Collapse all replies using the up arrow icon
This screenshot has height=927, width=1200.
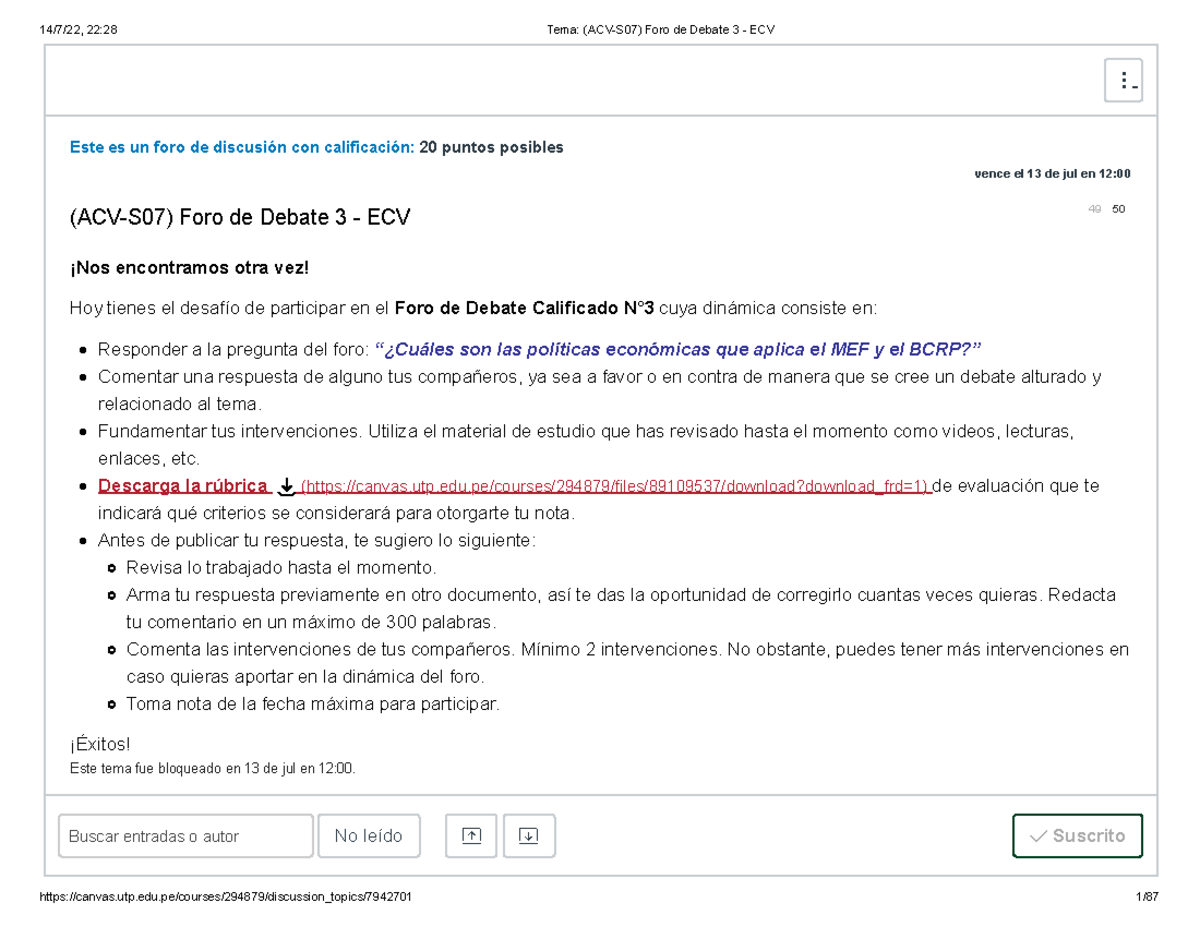tap(470, 835)
